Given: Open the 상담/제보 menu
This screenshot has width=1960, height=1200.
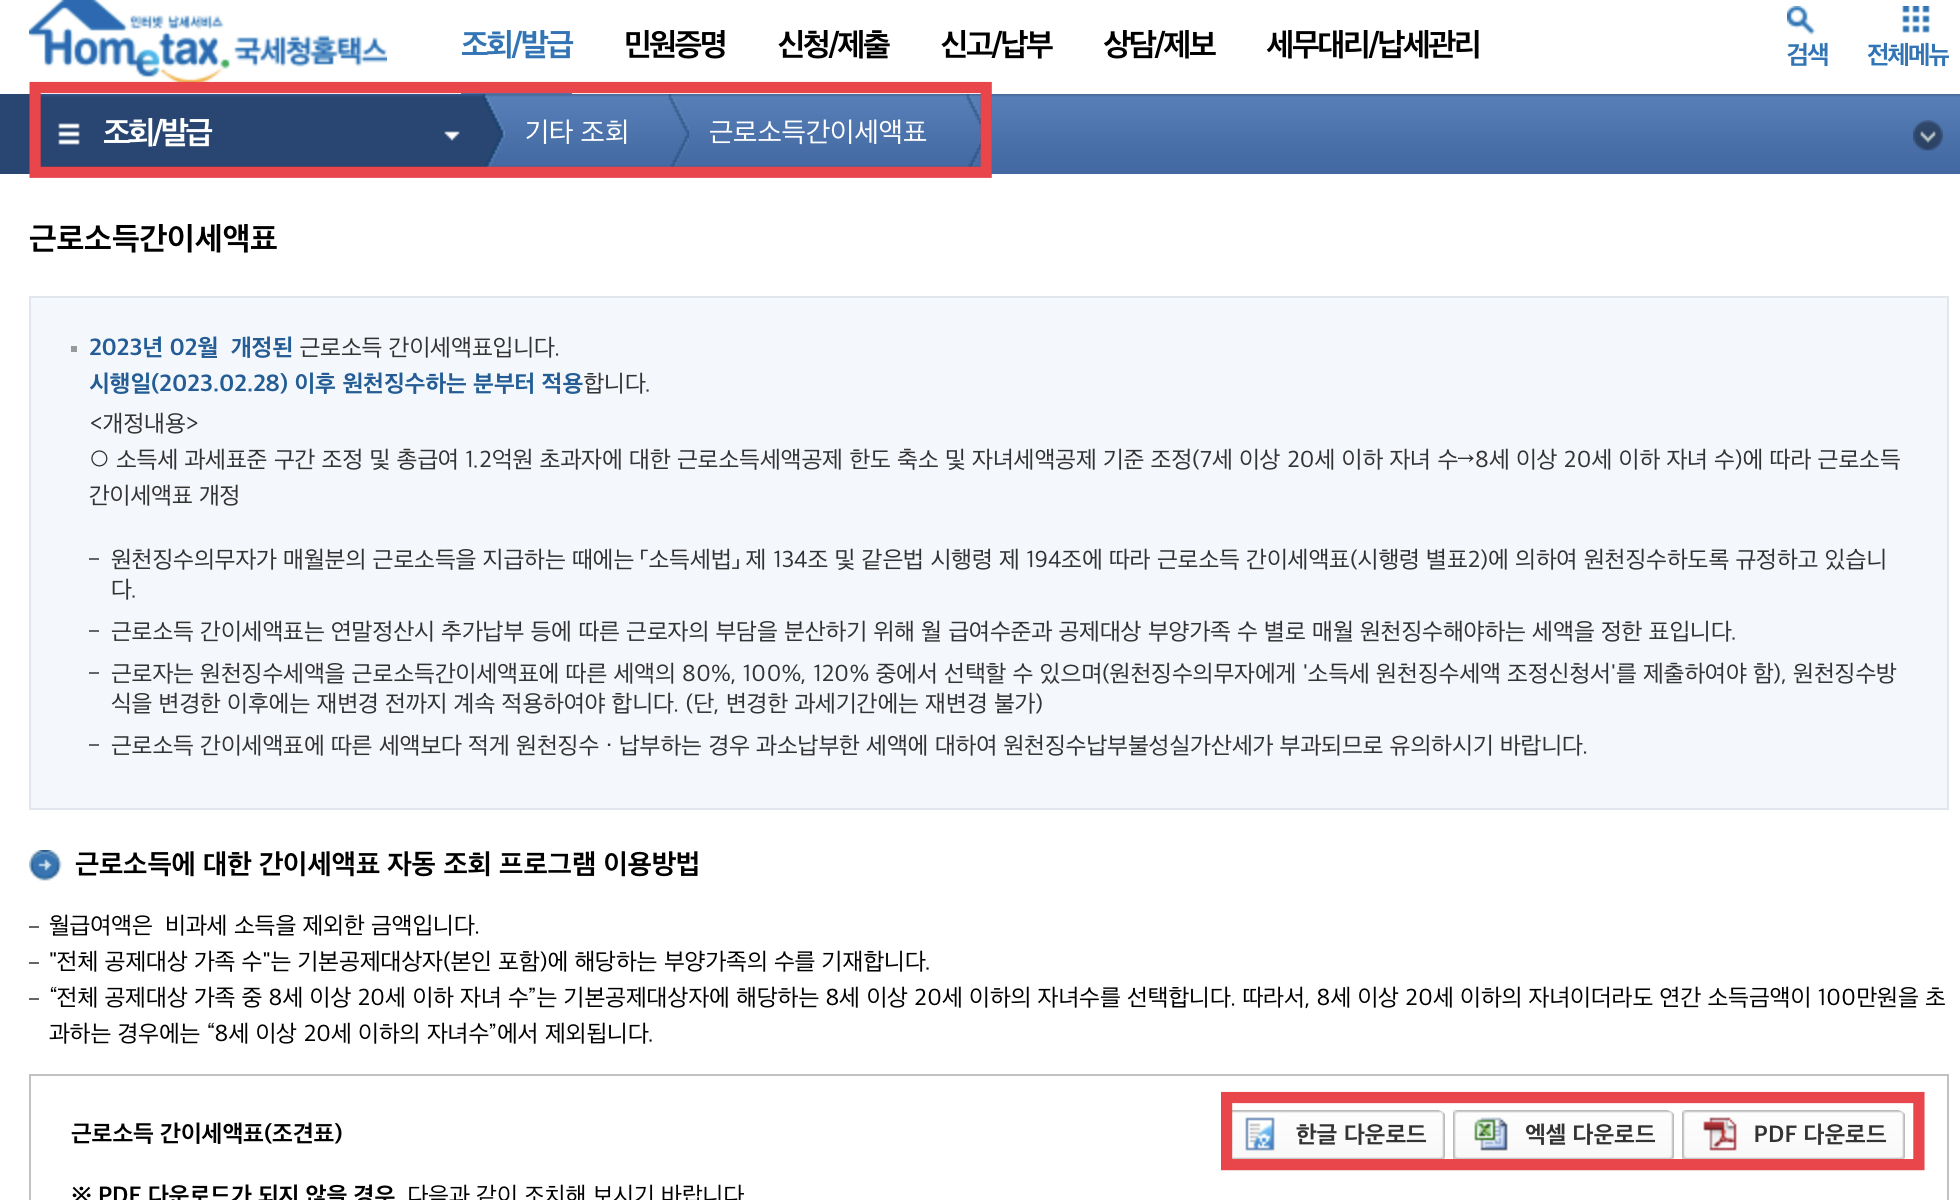Looking at the screenshot, I should [x=1158, y=44].
